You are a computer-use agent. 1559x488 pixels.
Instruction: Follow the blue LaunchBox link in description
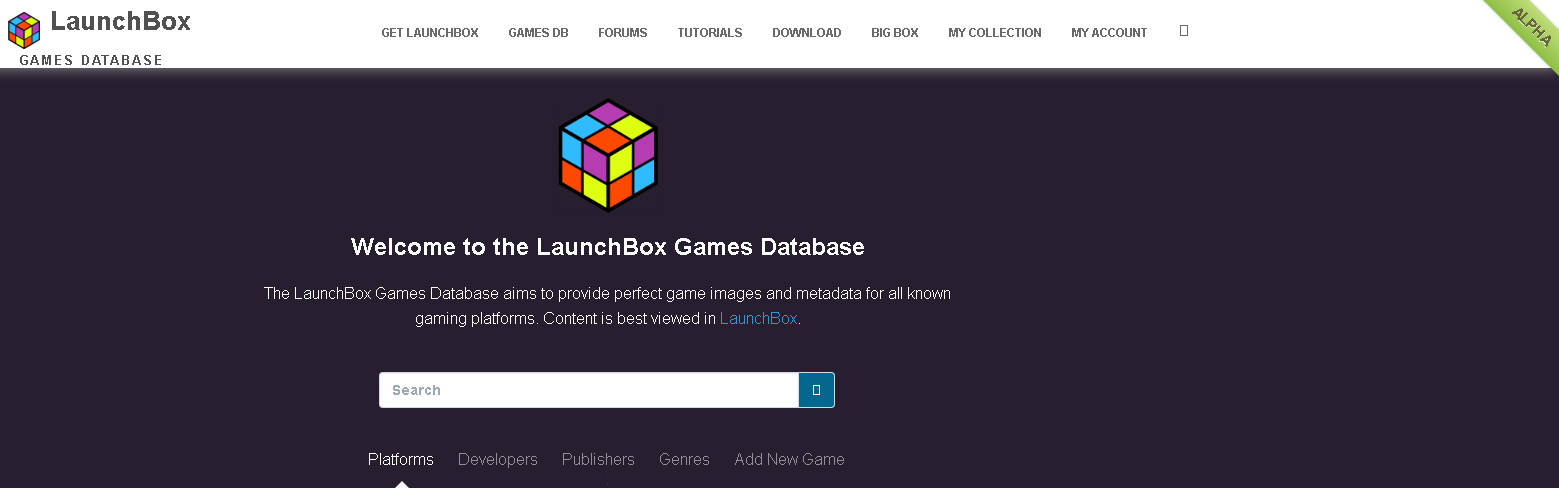(x=758, y=319)
